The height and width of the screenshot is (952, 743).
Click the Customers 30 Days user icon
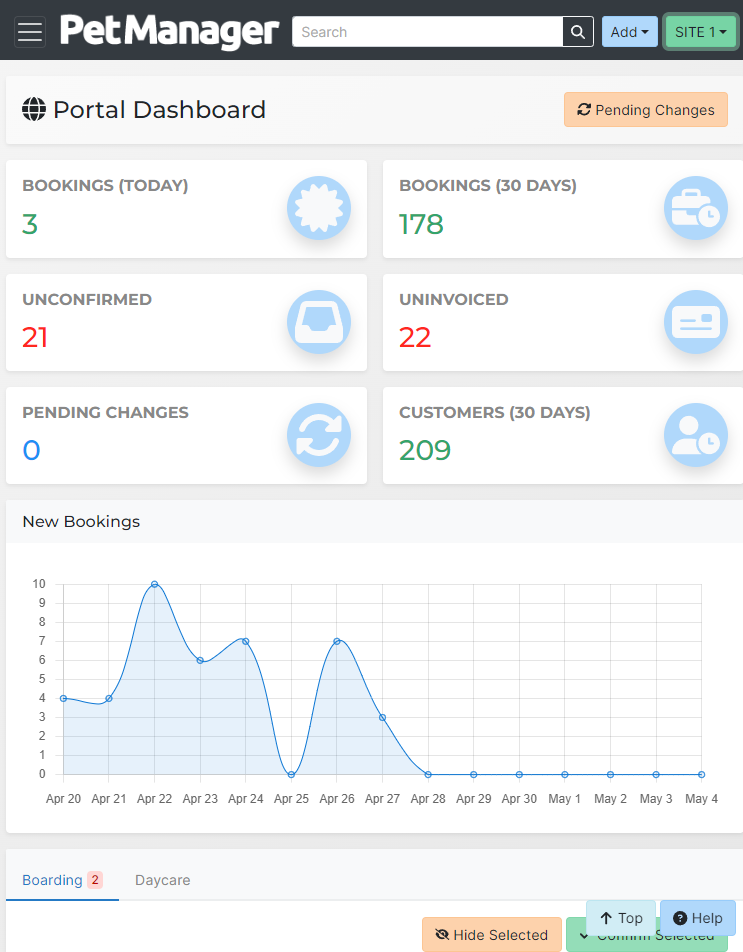click(696, 435)
